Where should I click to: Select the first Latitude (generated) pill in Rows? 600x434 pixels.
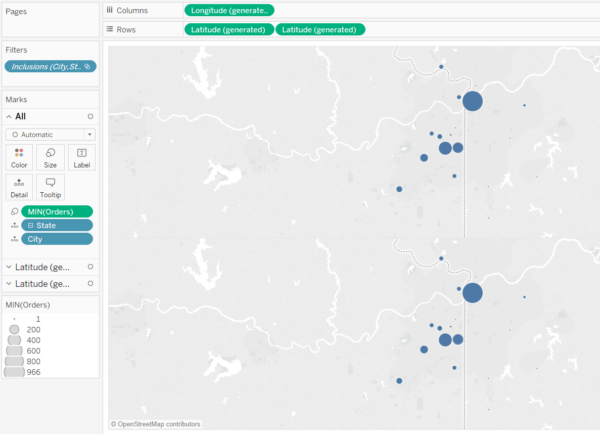click(x=229, y=29)
